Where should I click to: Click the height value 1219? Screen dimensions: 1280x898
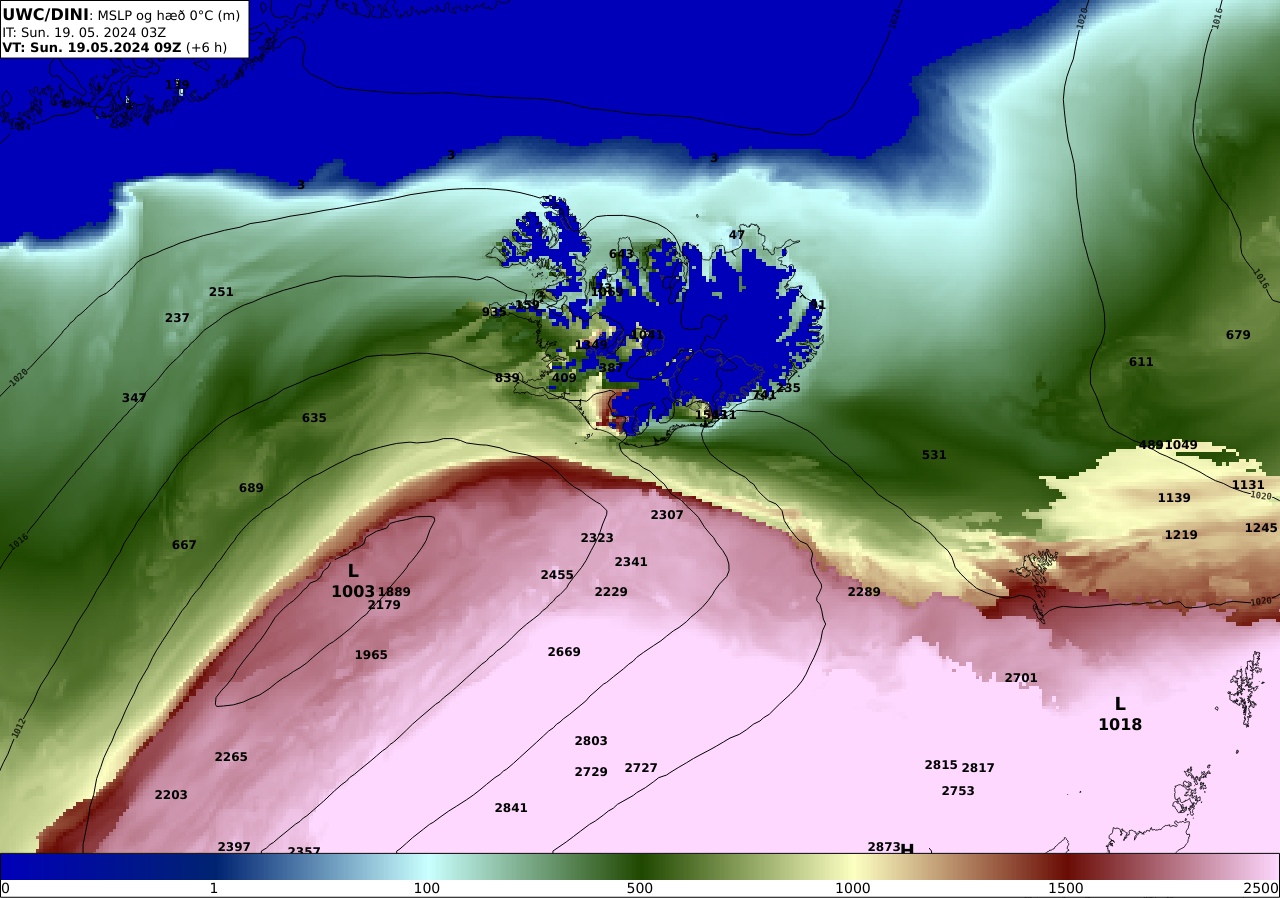[1181, 535]
